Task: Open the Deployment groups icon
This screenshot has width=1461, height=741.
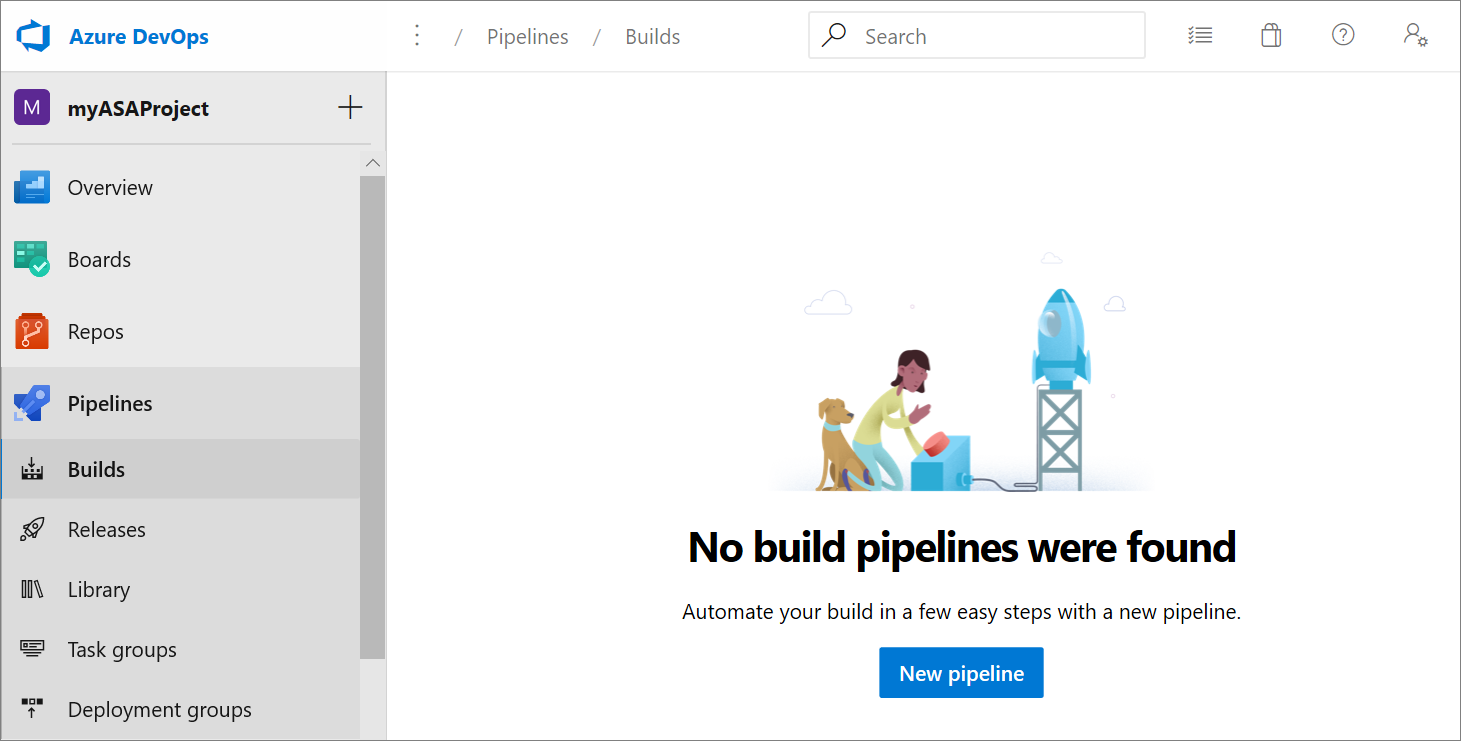Action: click(x=30, y=709)
